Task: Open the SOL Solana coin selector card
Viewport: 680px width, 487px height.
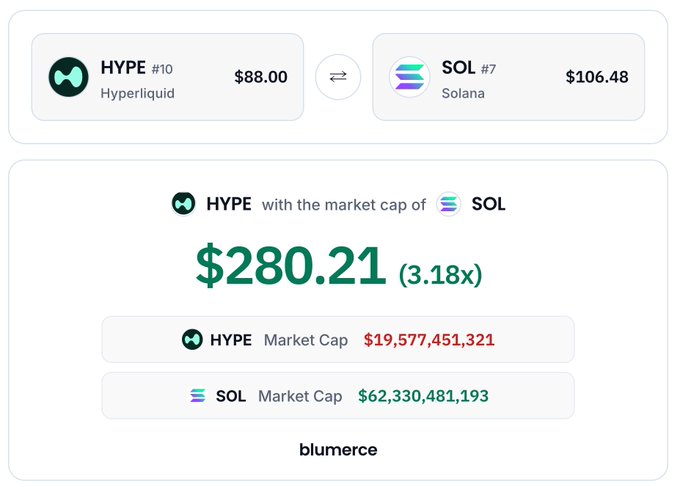Action: point(508,77)
